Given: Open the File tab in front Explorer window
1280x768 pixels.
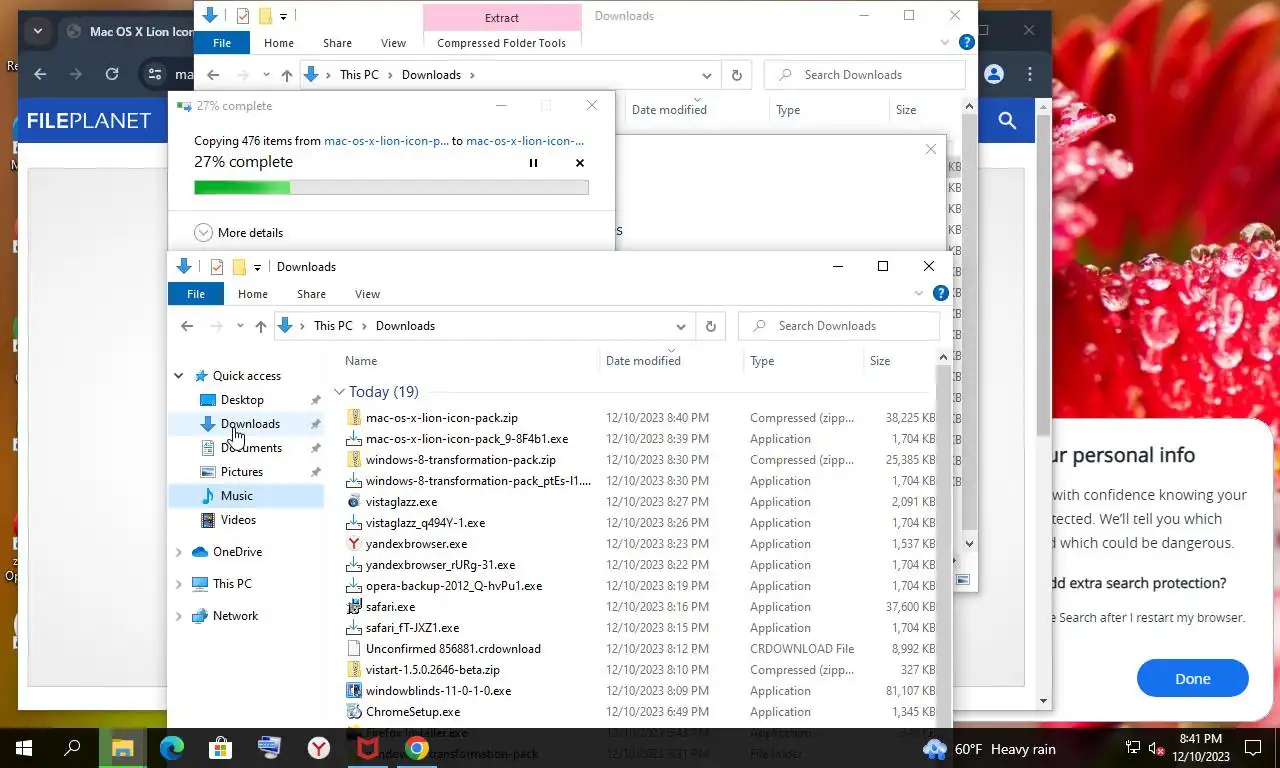Looking at the screenshot, I should (x=196, y=294).
